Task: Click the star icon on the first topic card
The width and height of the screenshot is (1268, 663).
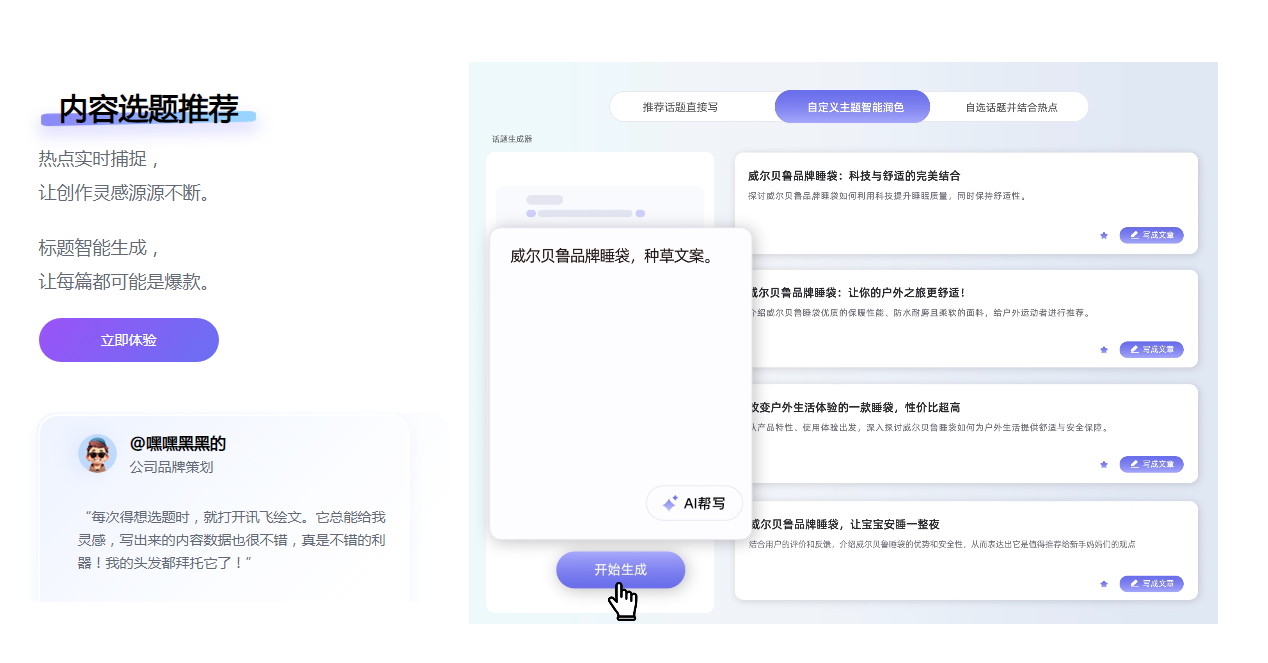Action: pyautogui.click(x=1104, y=235)
